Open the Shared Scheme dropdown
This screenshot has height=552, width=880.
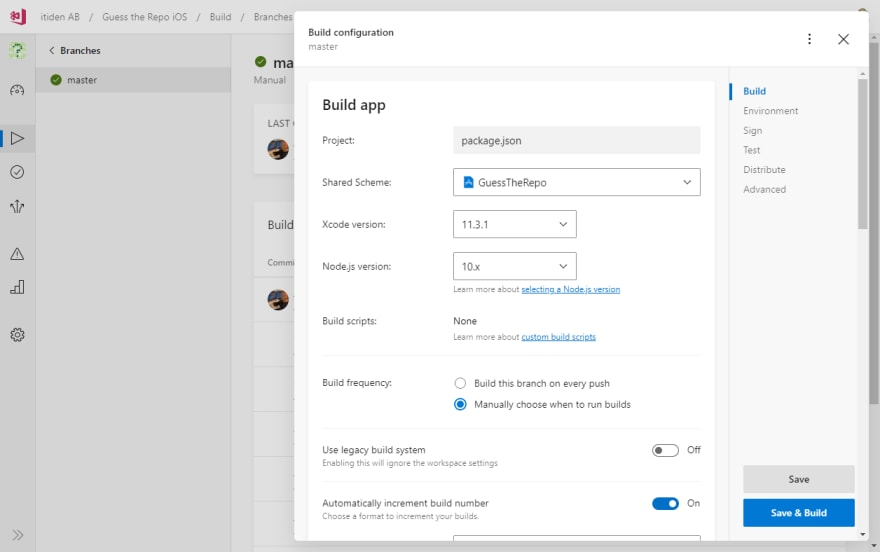tap(576, 182)
